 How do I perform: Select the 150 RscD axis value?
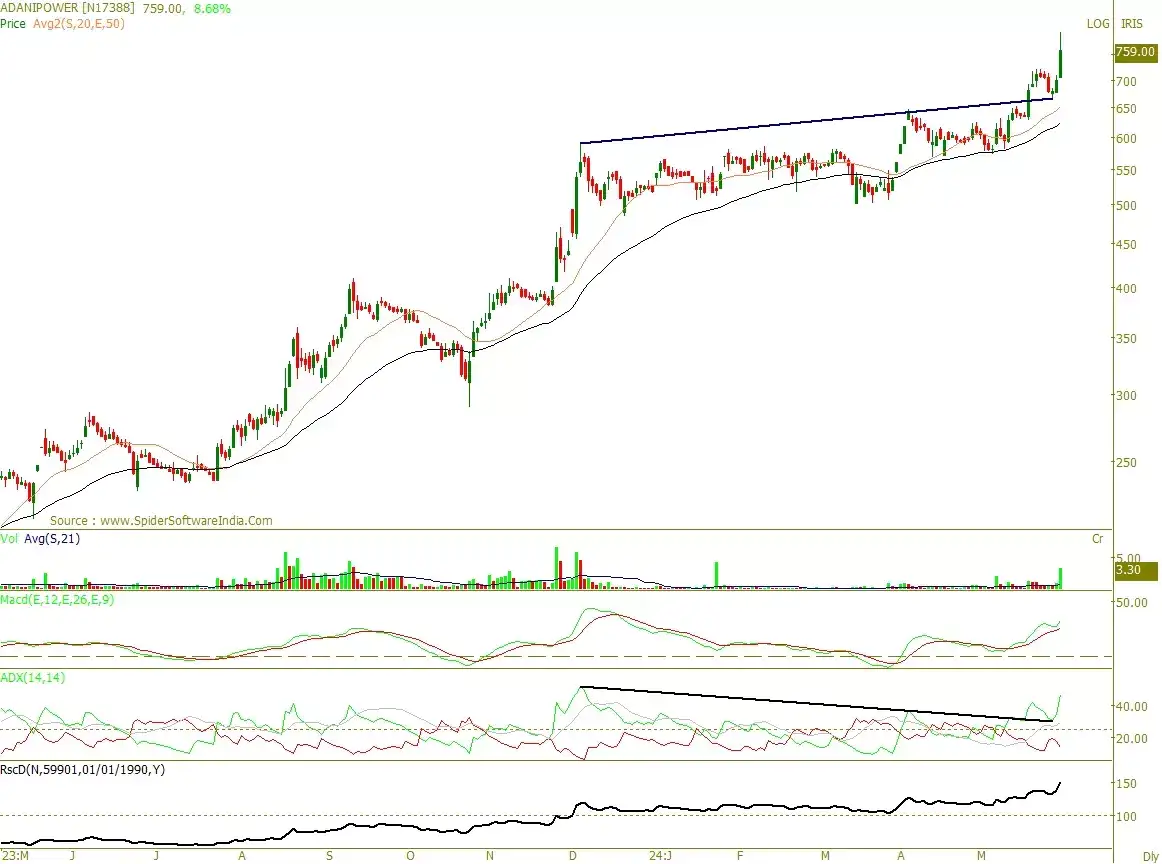coord(1126,784)
